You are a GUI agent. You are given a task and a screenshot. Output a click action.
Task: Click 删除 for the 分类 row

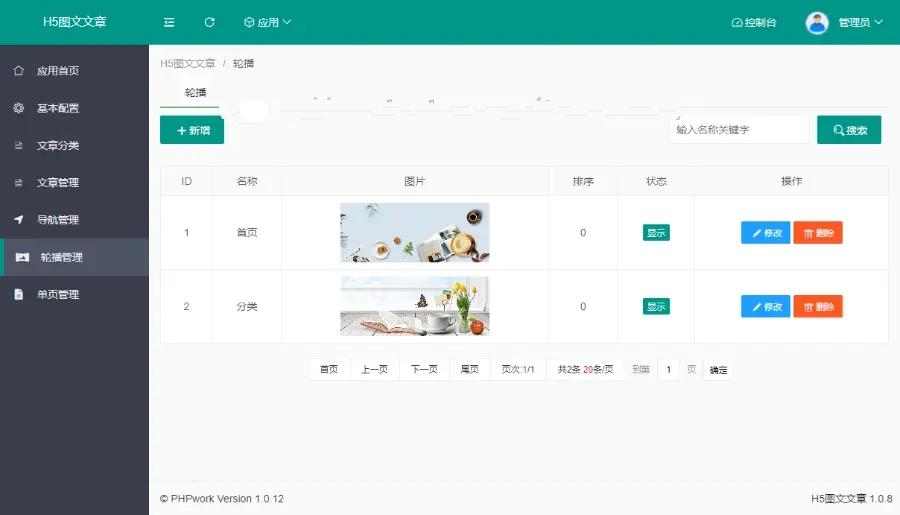point(818,306)
